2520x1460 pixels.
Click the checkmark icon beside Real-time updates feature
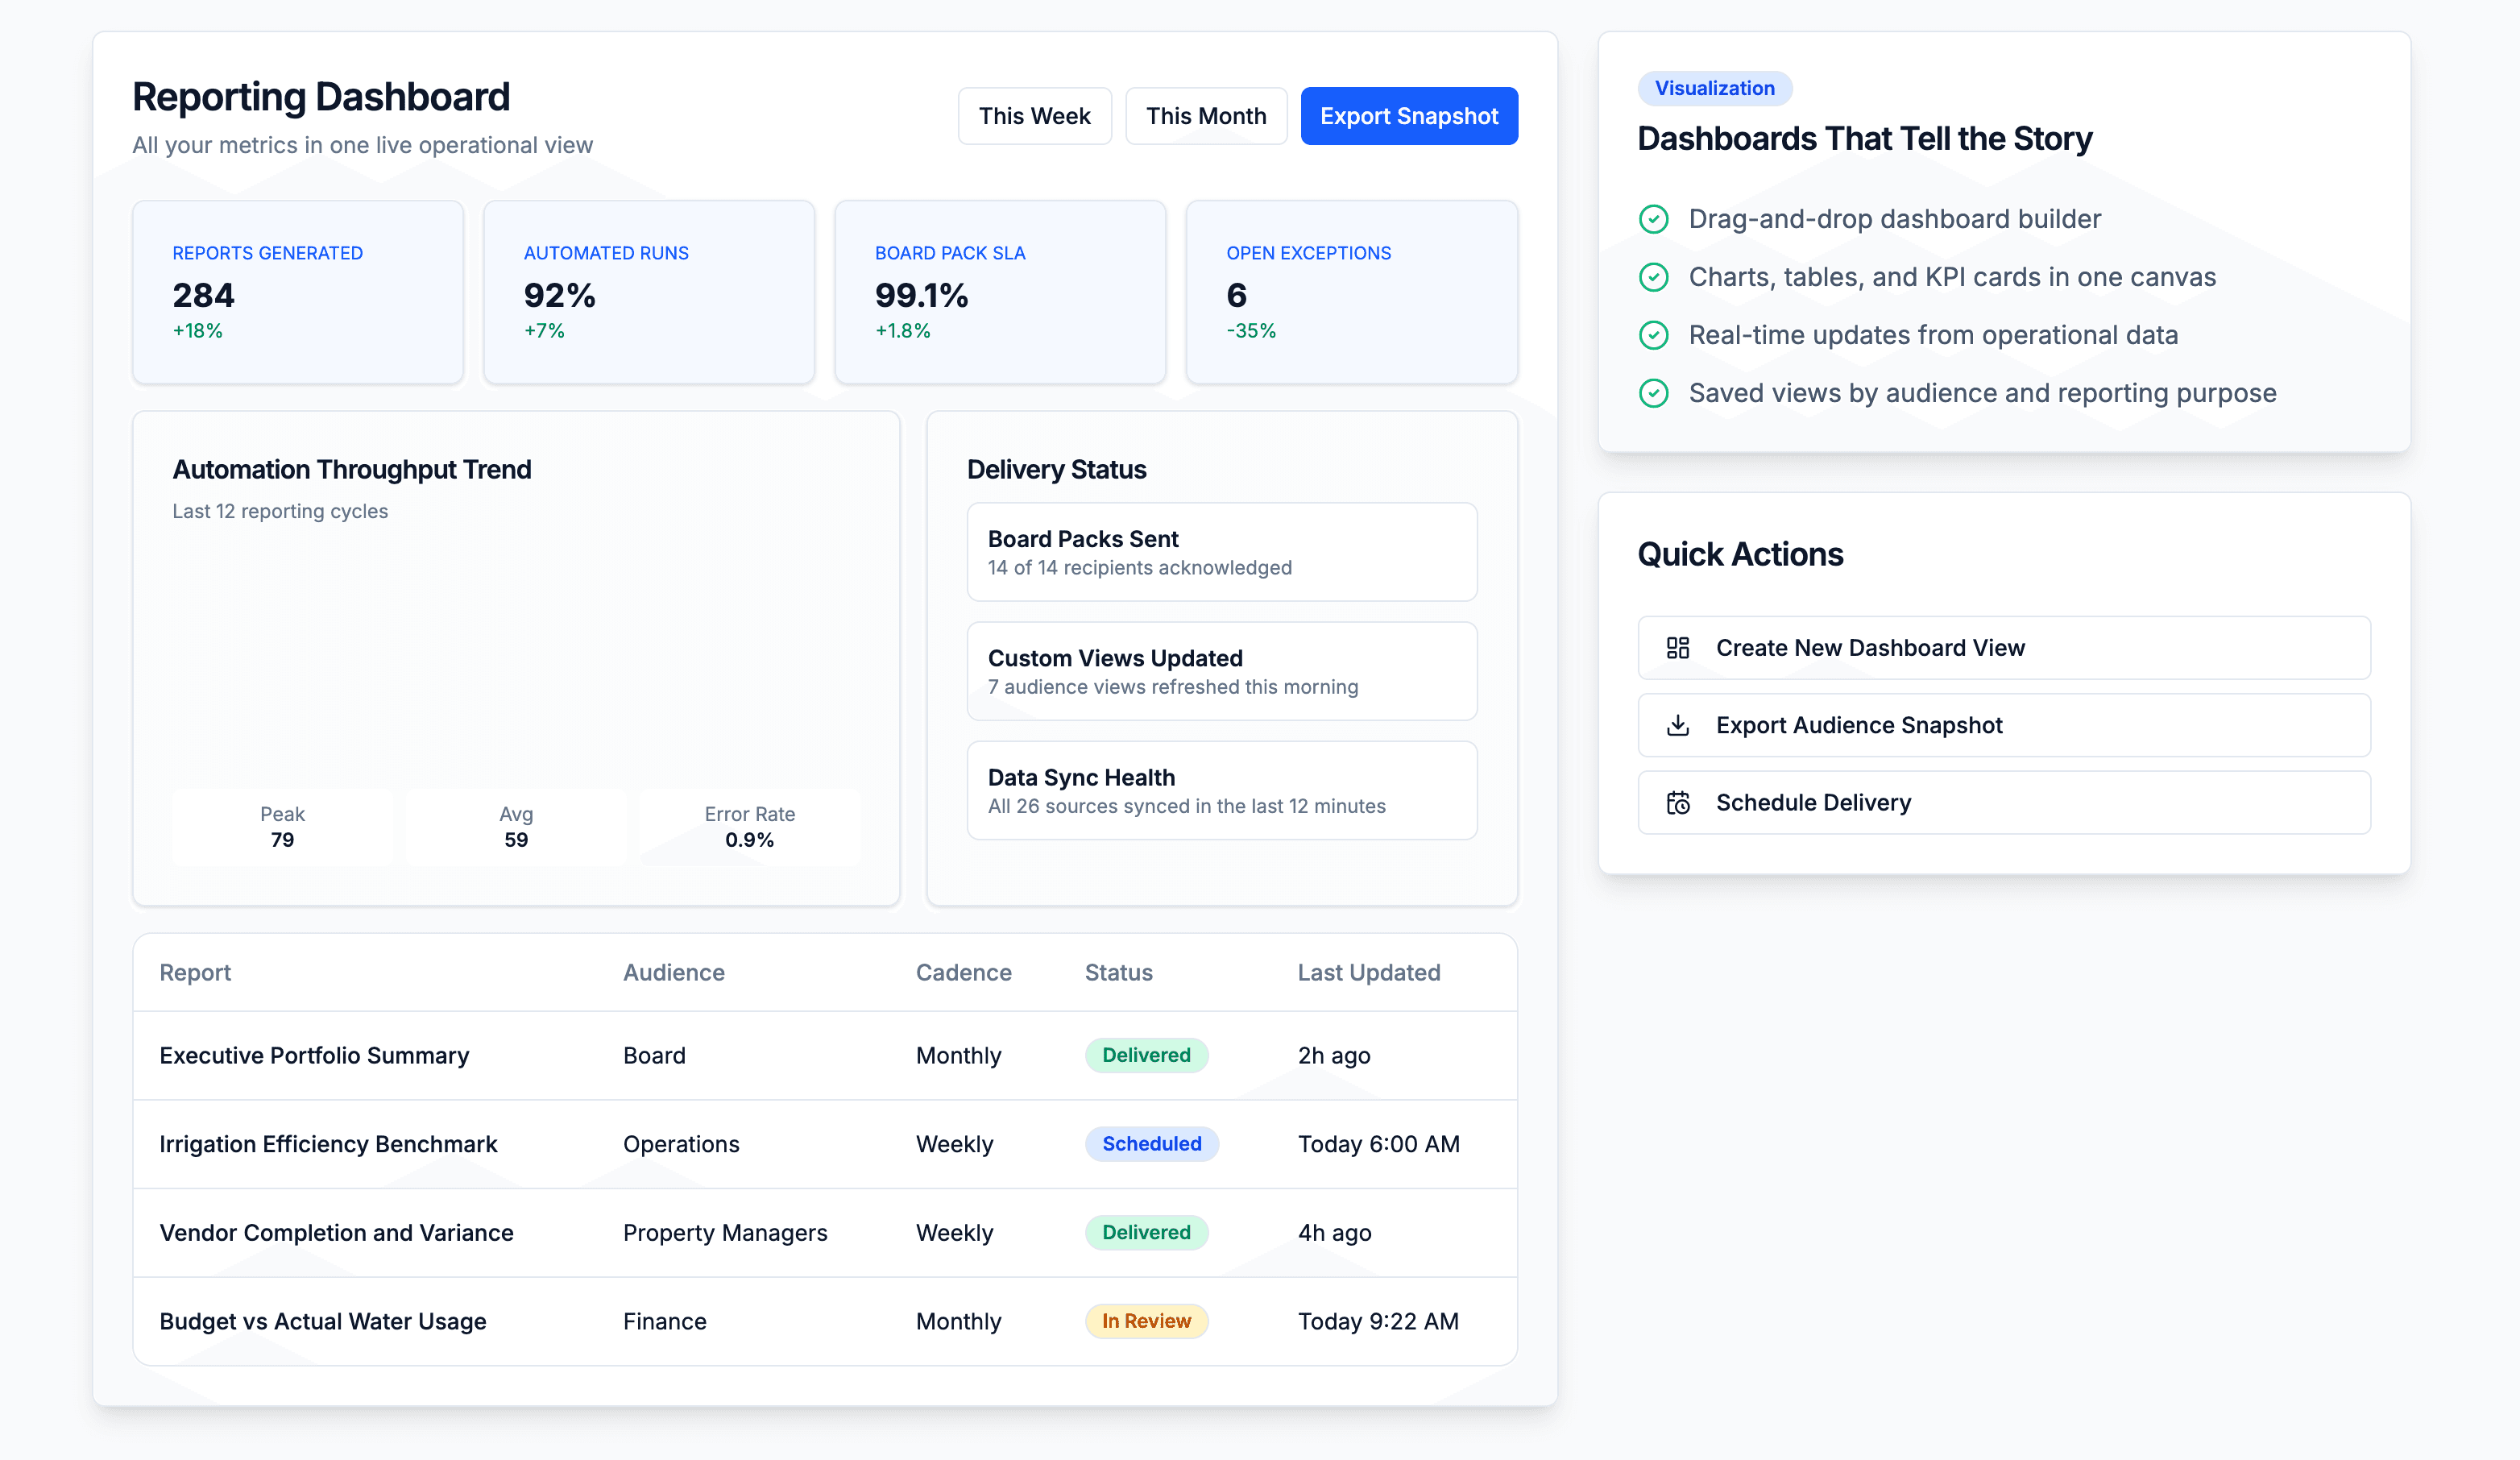1655,335
